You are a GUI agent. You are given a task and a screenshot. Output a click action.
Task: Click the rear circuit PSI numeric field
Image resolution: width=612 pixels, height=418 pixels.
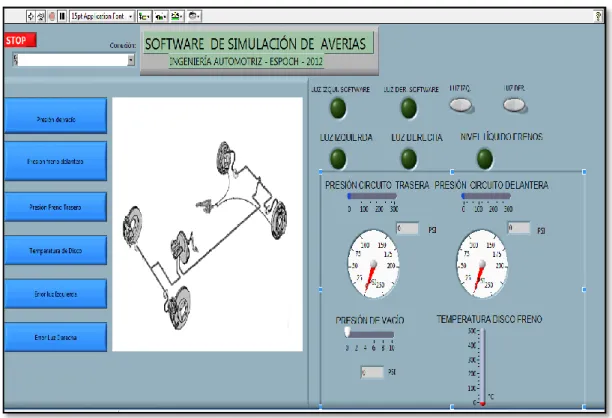407,228
